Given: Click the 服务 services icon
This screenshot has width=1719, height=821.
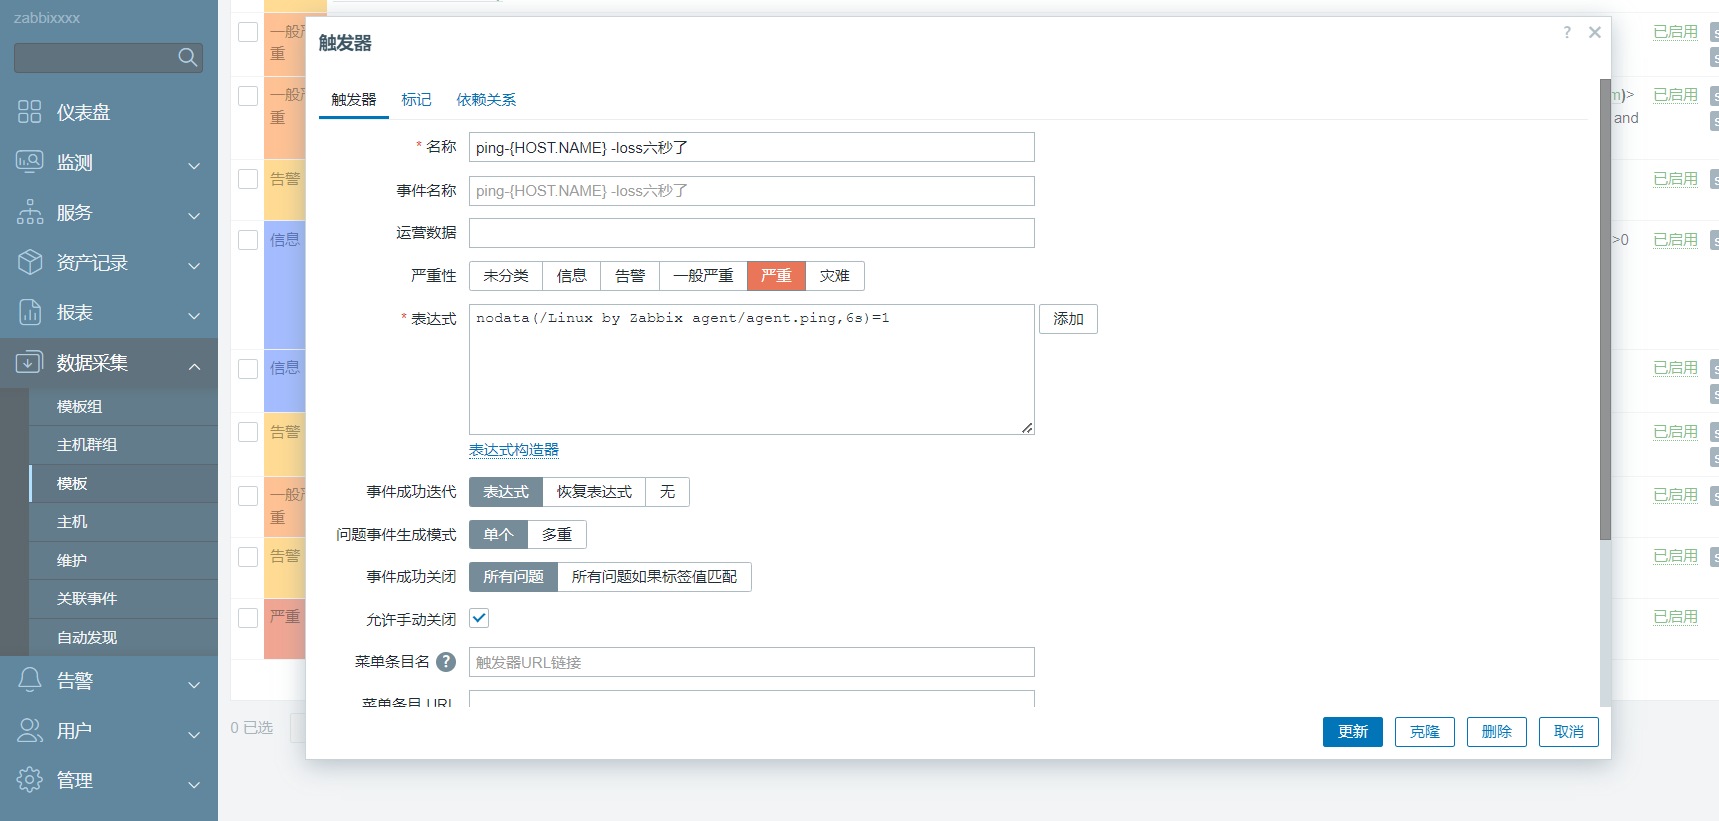Looking at the screenshot, I should (x=30, y=212).
